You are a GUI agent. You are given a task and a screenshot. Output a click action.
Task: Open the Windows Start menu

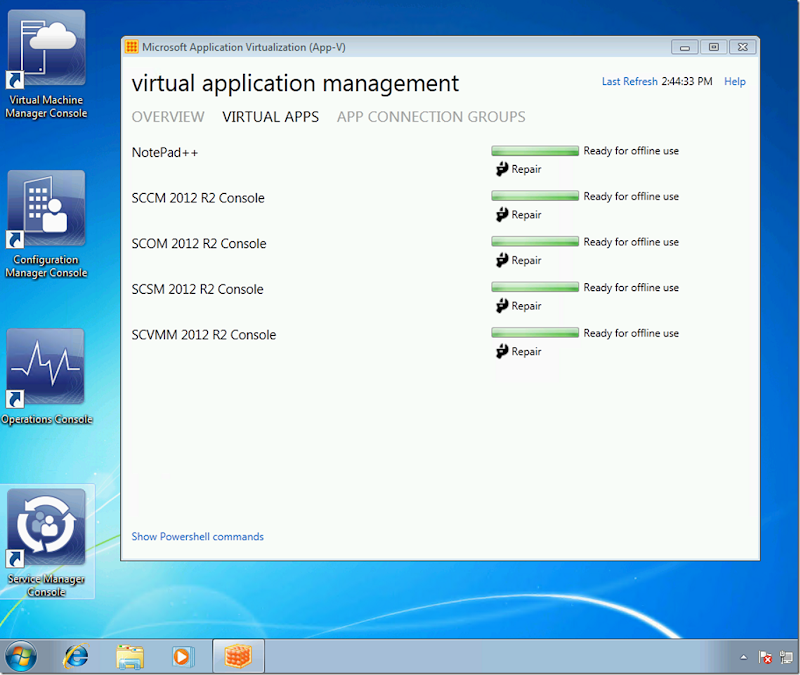[x=20, y=657]
